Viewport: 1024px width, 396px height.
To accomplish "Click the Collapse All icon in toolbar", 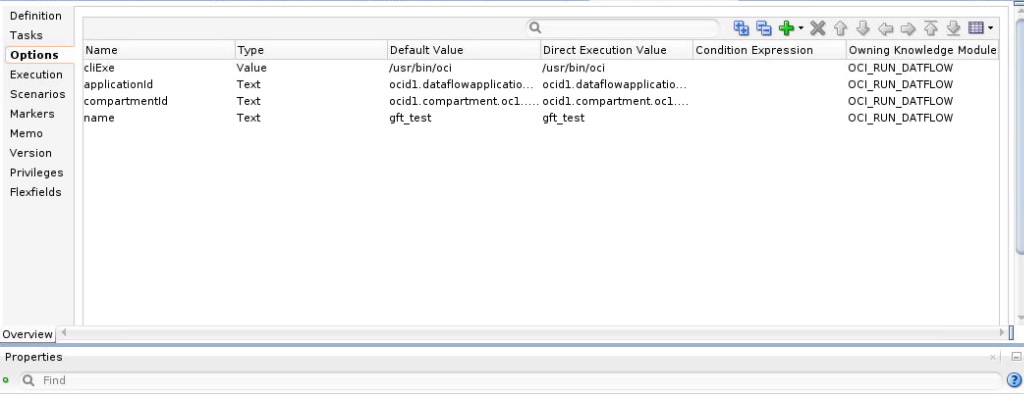I will [763, 28].
